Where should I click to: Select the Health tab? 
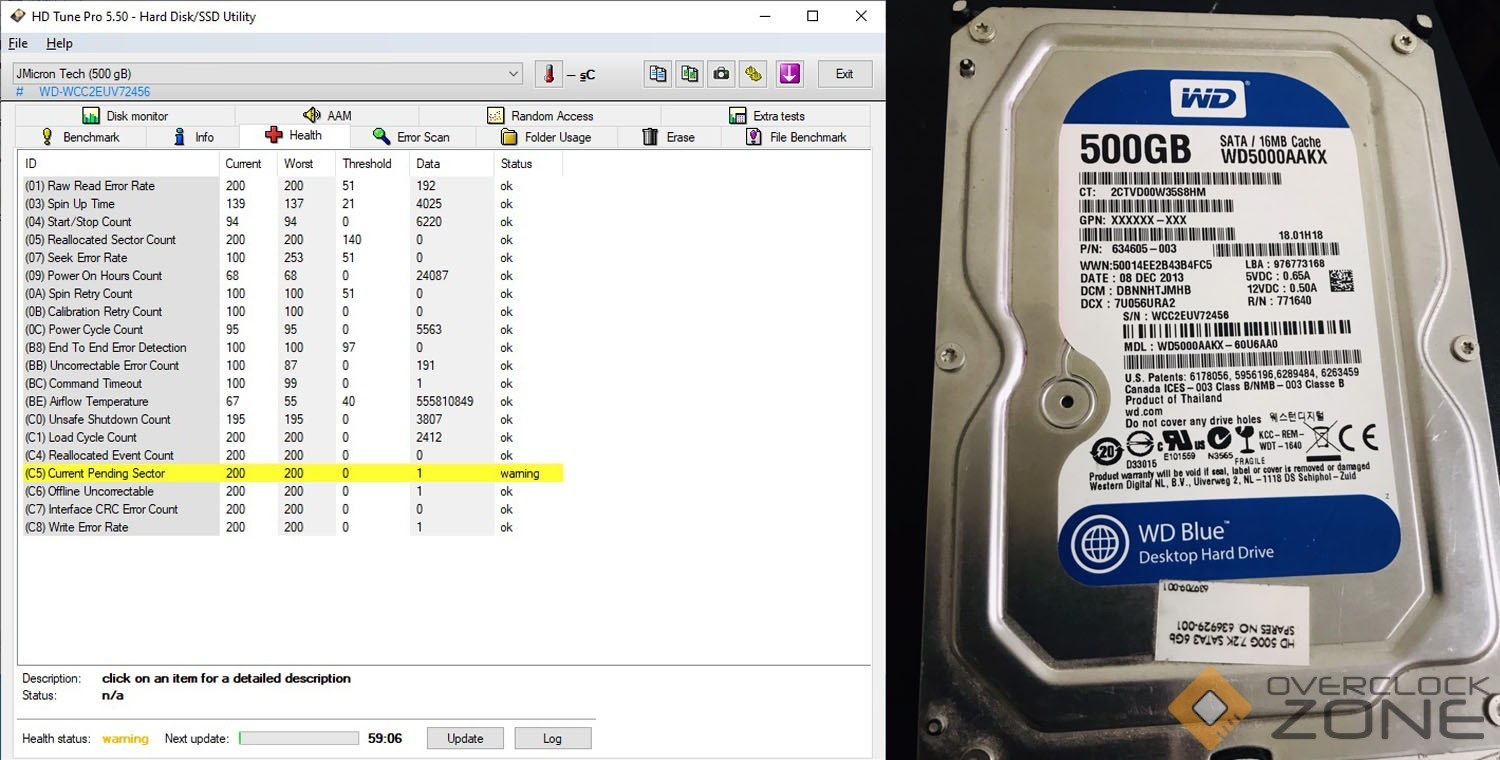294,136
